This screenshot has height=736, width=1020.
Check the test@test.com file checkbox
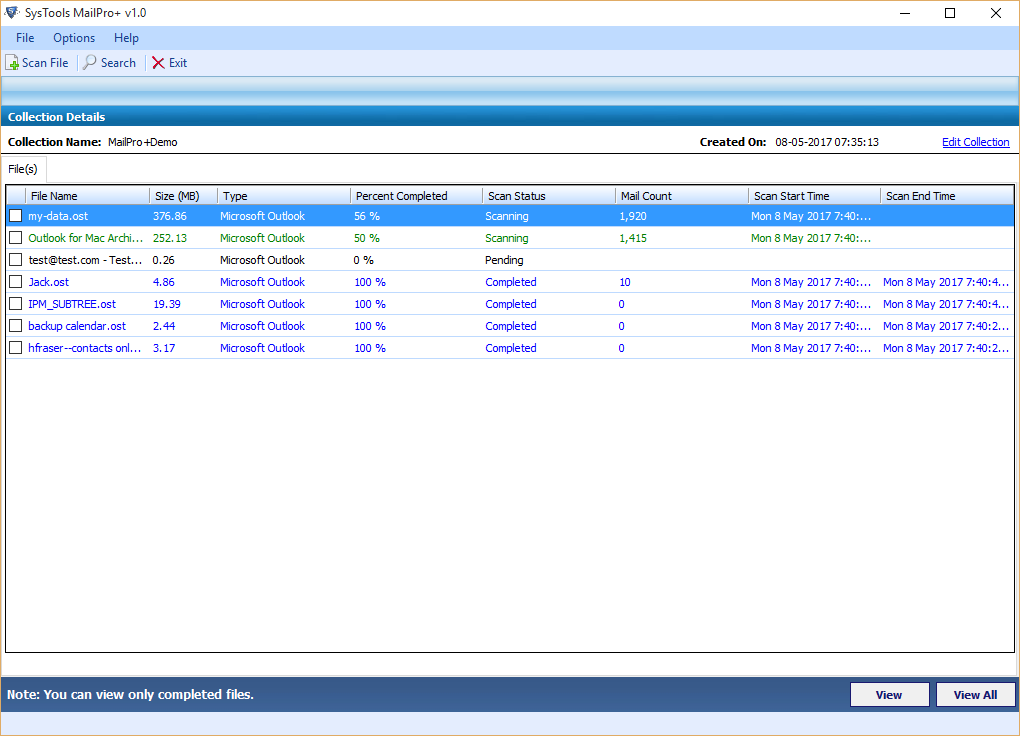(16, 260)
